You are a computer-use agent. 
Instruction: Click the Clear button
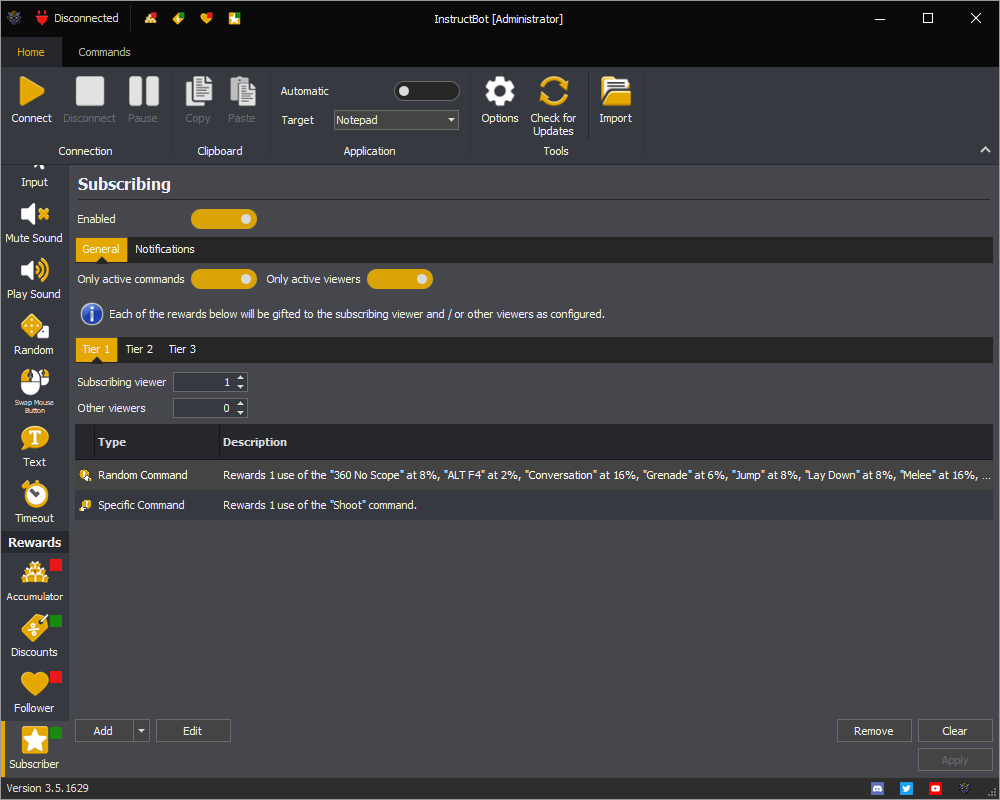click(955, 731)
